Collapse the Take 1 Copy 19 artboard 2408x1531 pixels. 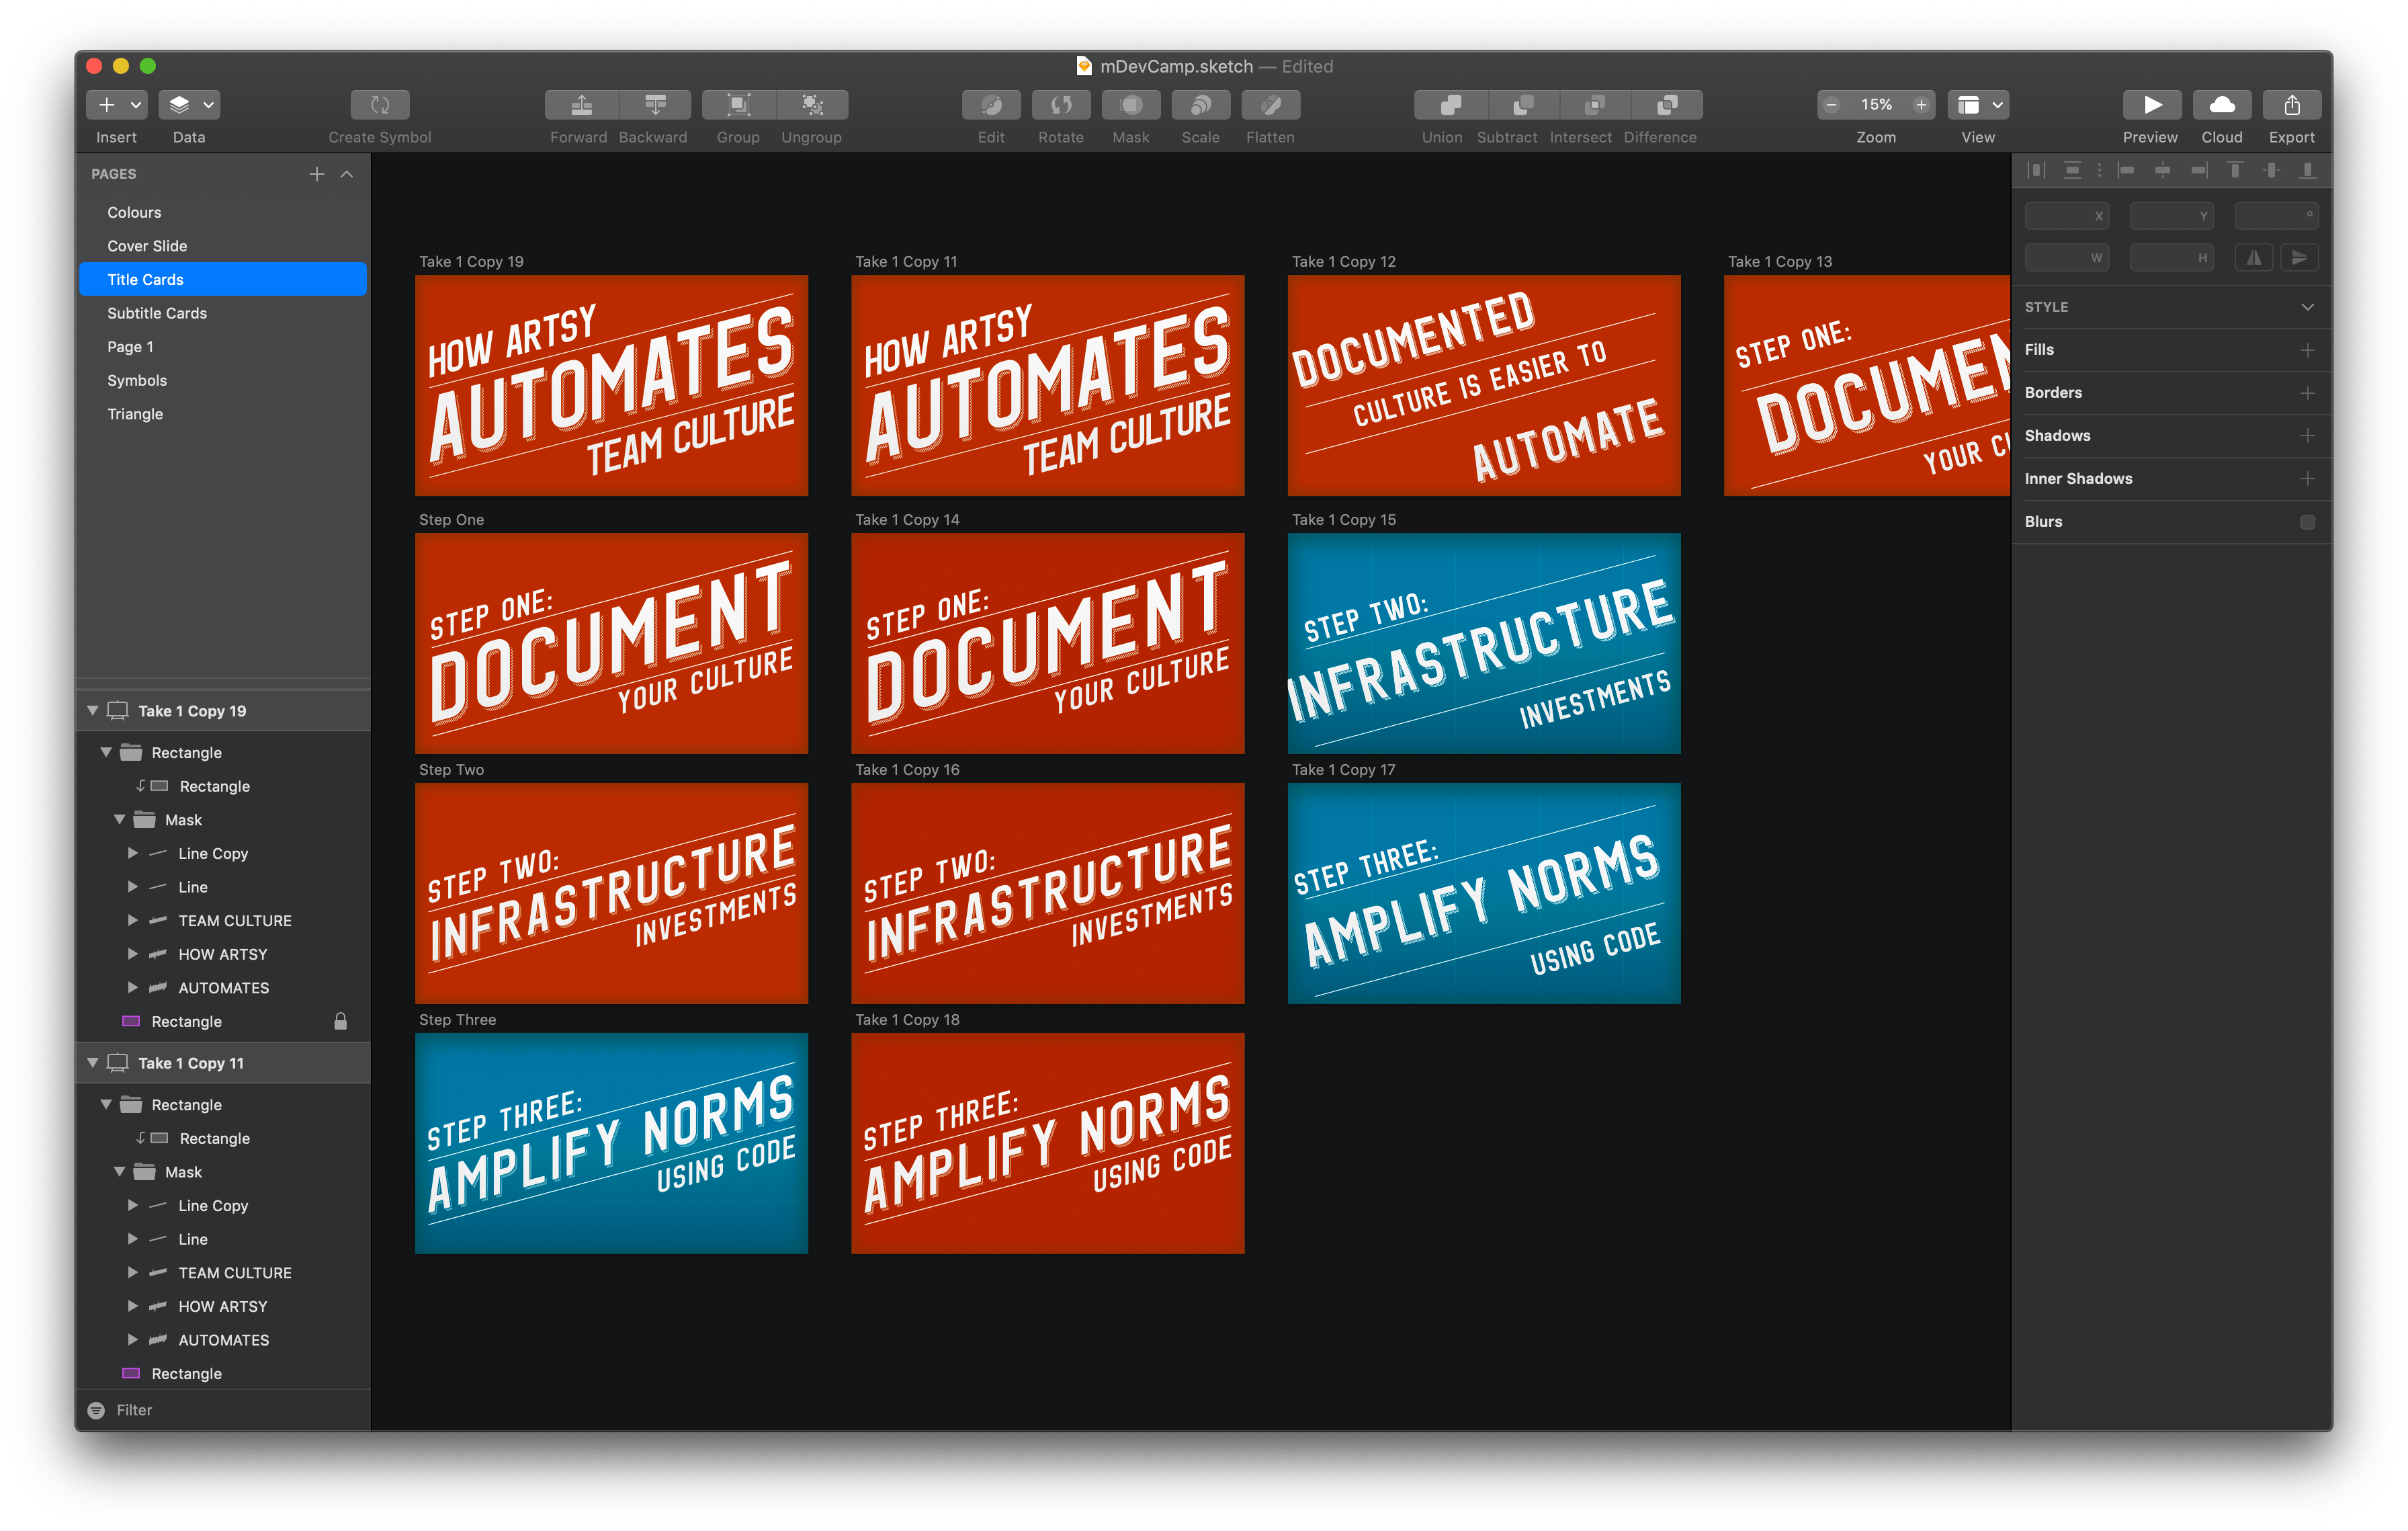point(93,711)
